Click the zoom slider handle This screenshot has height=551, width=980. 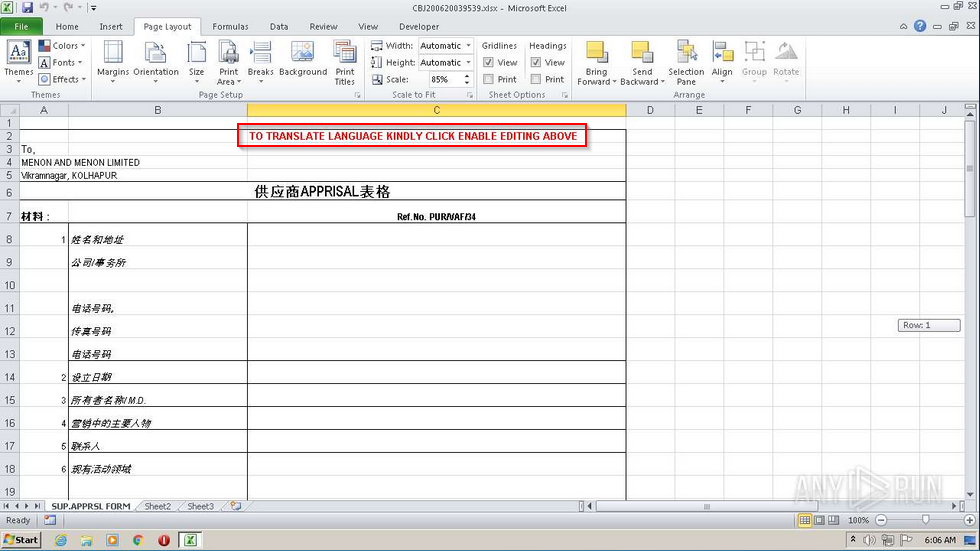(x=926, y=520)
